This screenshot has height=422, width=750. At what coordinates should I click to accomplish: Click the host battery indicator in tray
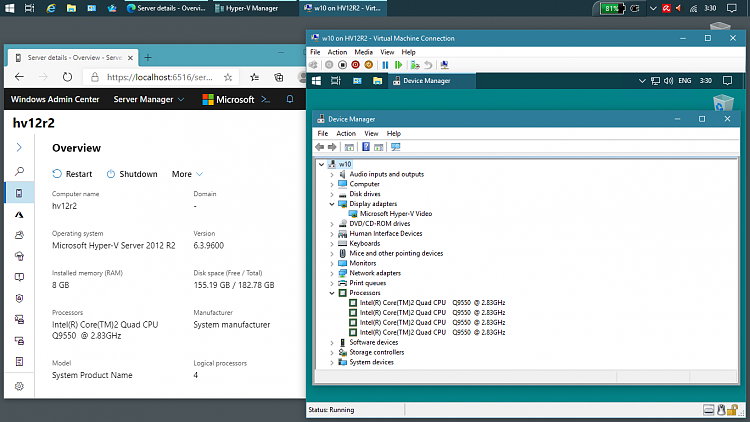pyautogui.click(x=612, y=8)
